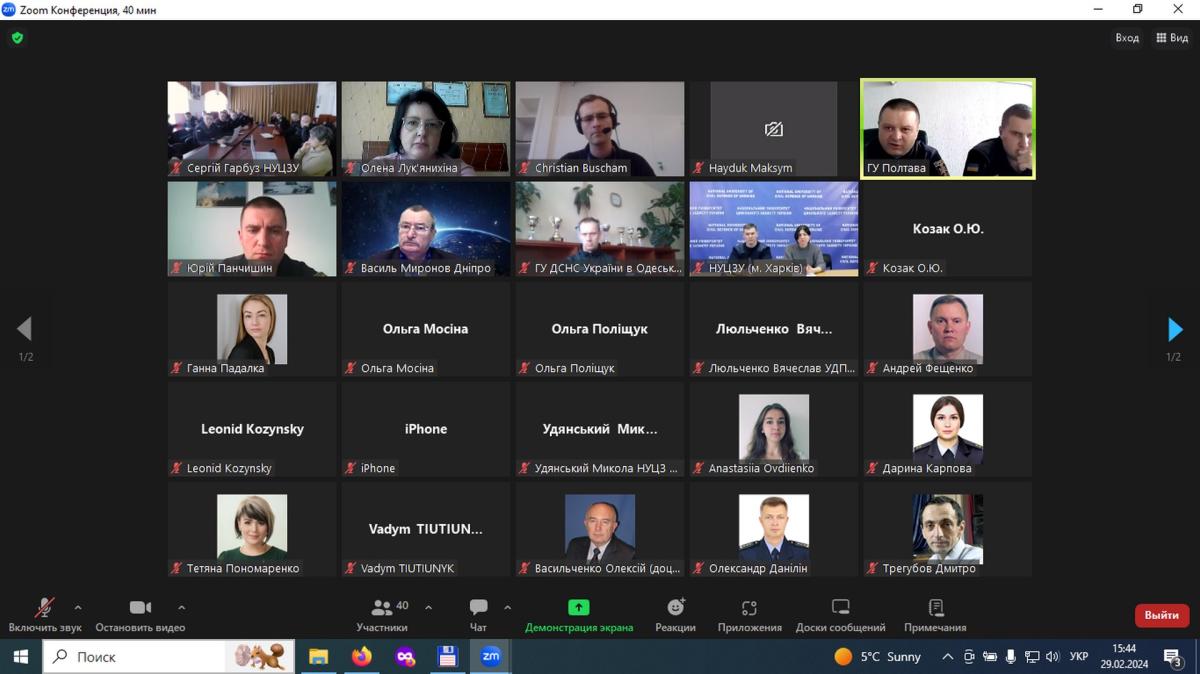Select Christian Buscham video tile
Viewport: 1200px width, 674px height.
click(600, 129)
